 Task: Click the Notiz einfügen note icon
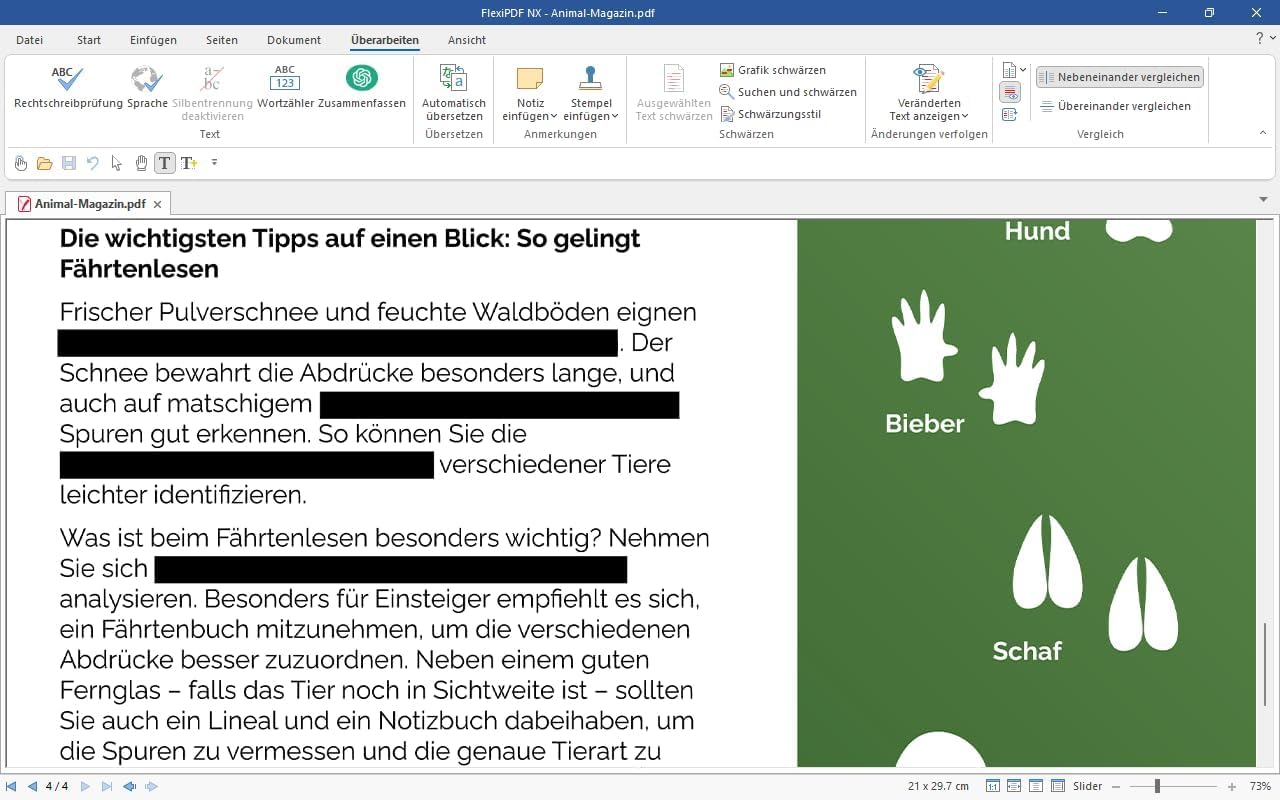(x=530, y=80)
